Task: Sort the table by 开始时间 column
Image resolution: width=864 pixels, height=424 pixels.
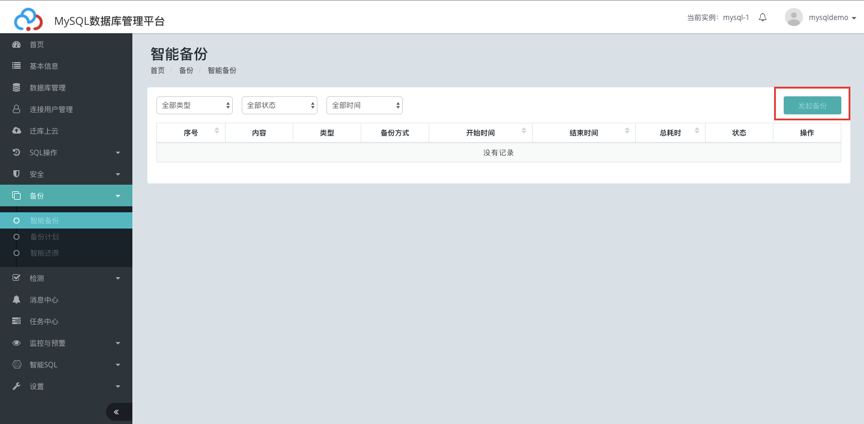Action: [524, 131]
